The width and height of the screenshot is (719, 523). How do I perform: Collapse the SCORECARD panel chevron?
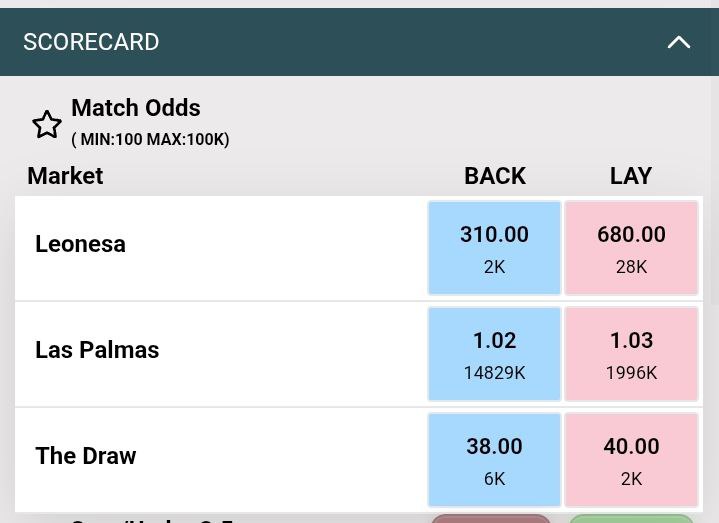pos(679,42)
